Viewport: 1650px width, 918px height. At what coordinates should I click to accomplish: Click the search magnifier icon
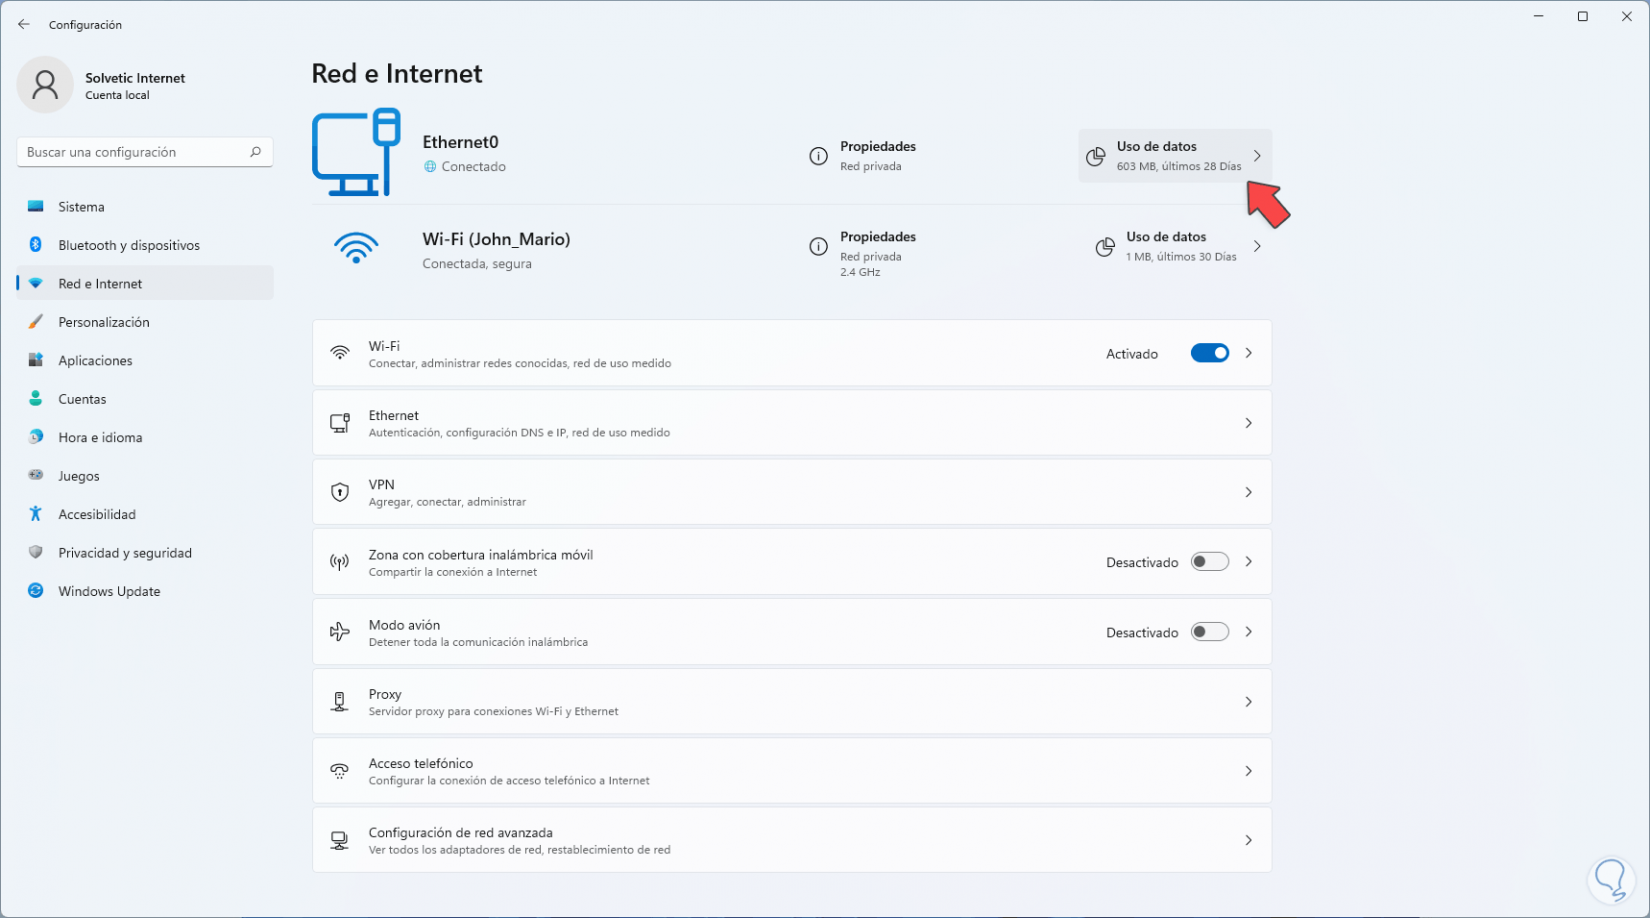255,152
